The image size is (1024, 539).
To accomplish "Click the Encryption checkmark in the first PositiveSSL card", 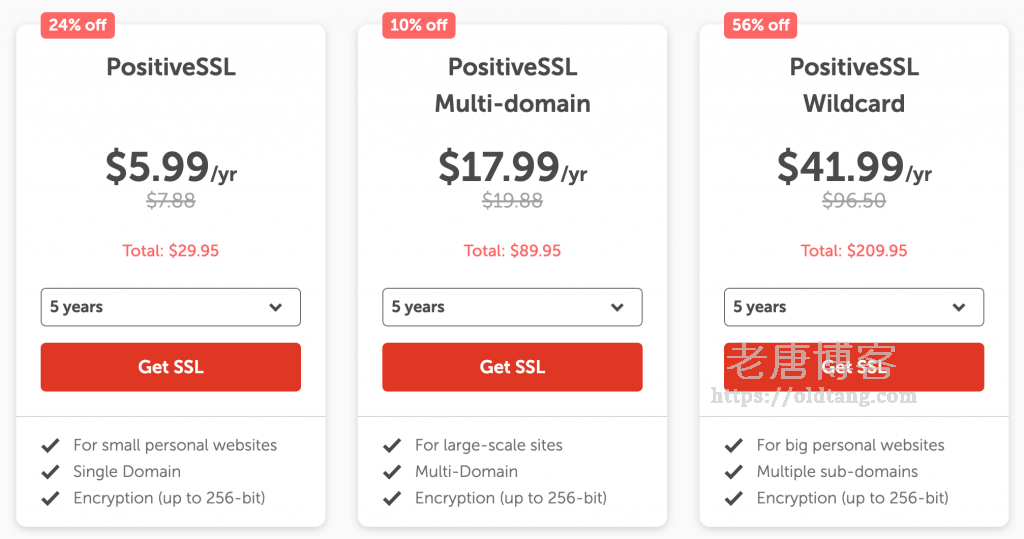I will tap(50, 498).
